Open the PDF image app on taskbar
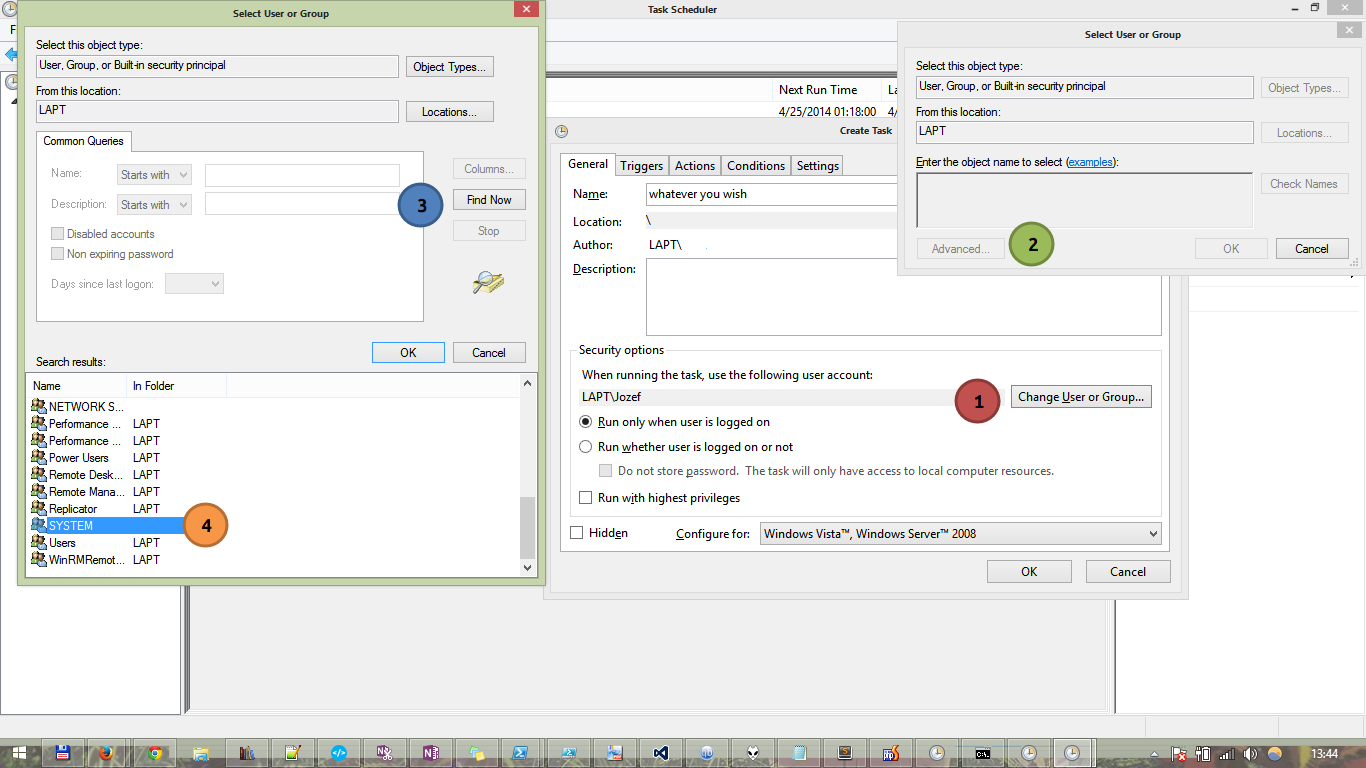The width and height of the screenshot is (1366, 768). (615, 753)
